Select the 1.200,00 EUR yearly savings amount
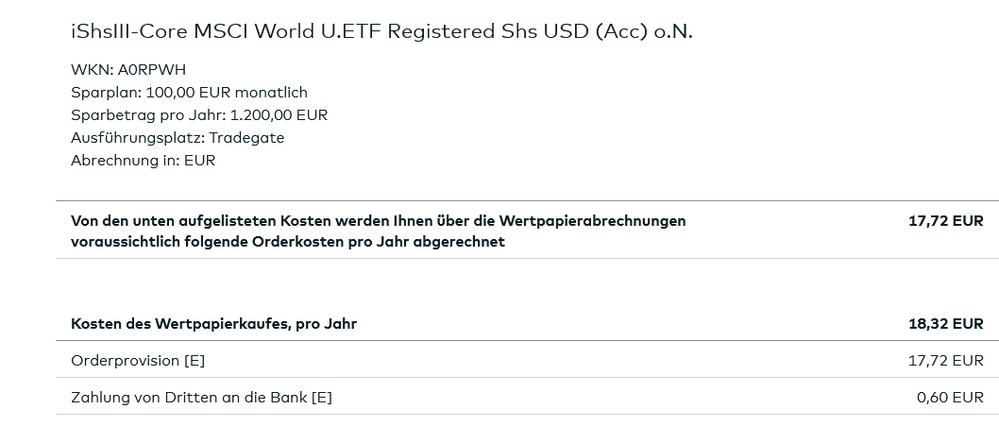The width and height of the screenshot is (999, 429). pos(279,115)
